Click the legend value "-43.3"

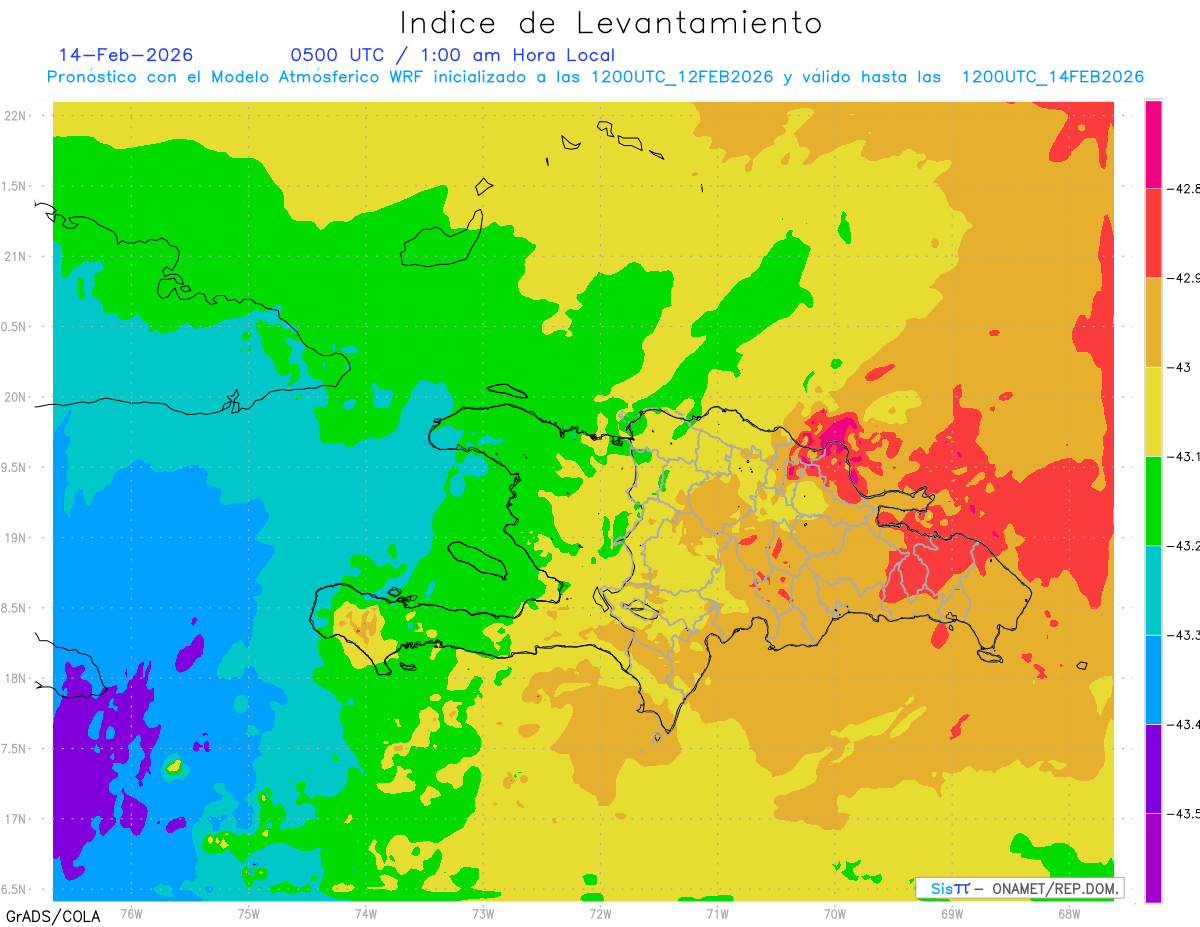(1183, 635)
